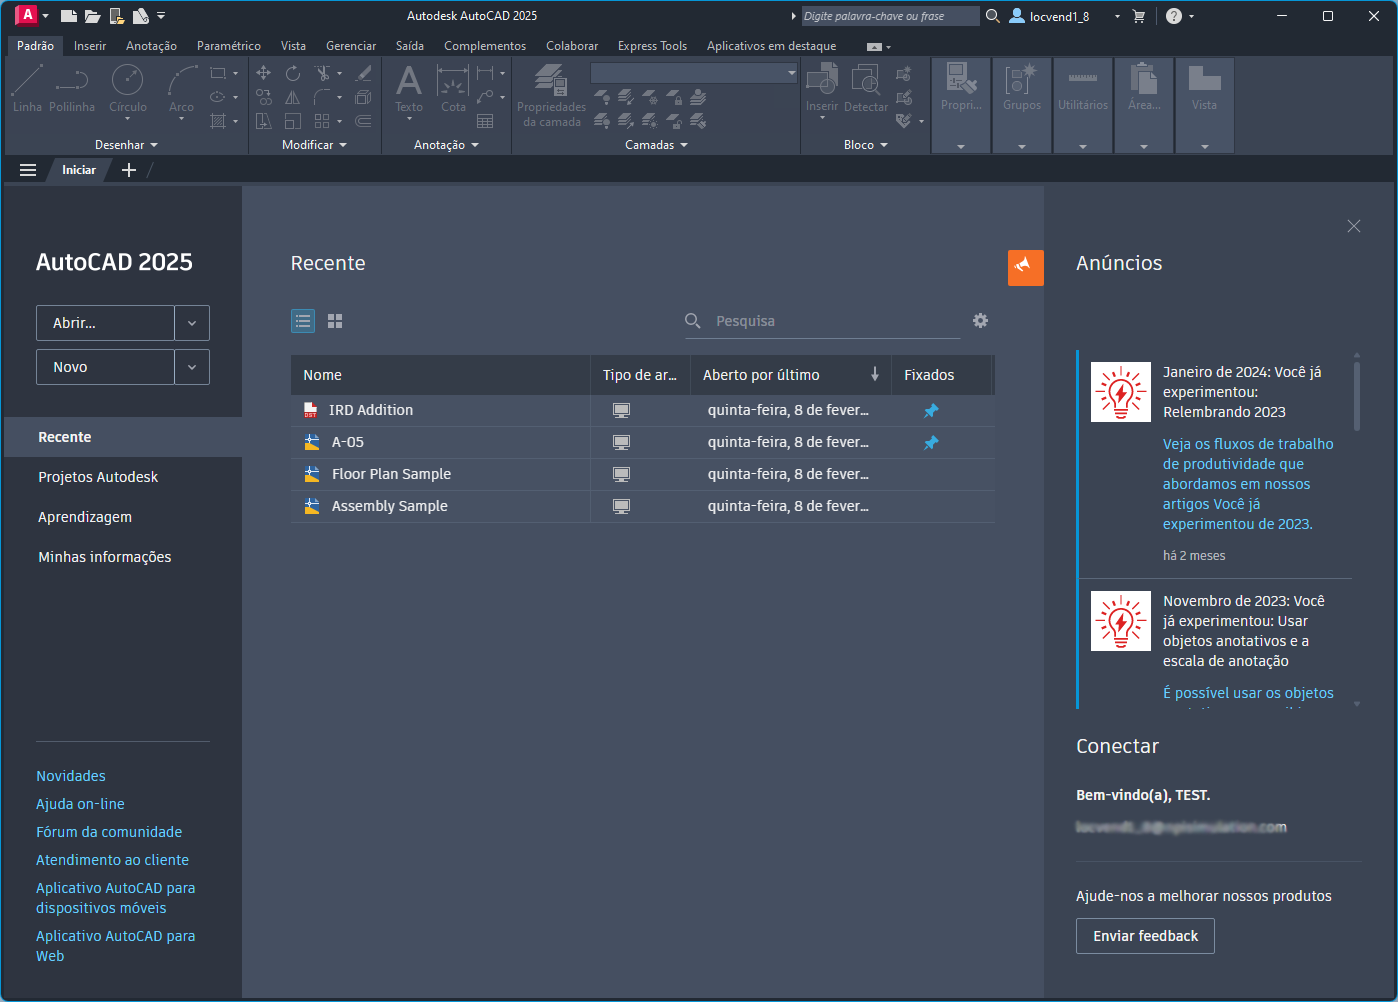Expand the Modificar panel
This screenshot has width=1398, height=1002.
pyautogui.click(x=314, y=145)
